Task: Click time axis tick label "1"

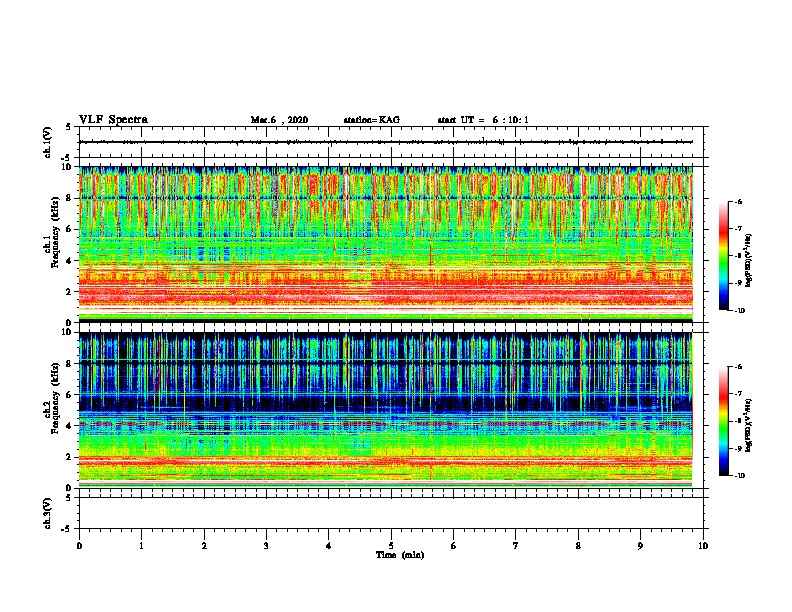Action: pos(141,546)
